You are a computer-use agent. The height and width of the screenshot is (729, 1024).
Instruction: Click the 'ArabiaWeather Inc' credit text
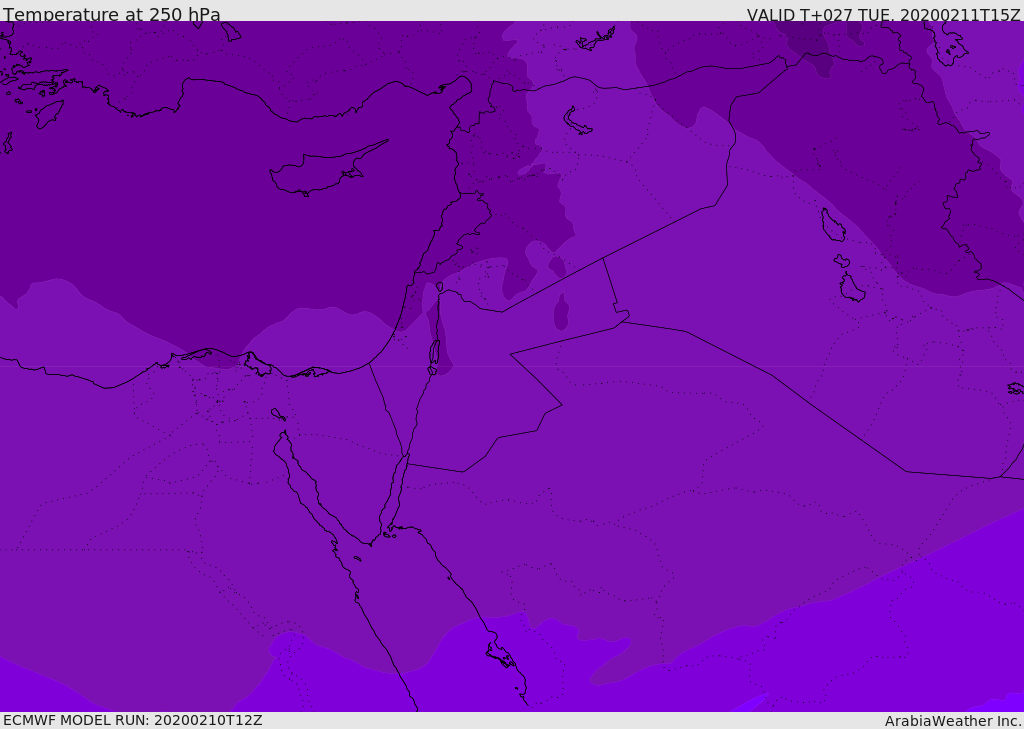point(953,721)
